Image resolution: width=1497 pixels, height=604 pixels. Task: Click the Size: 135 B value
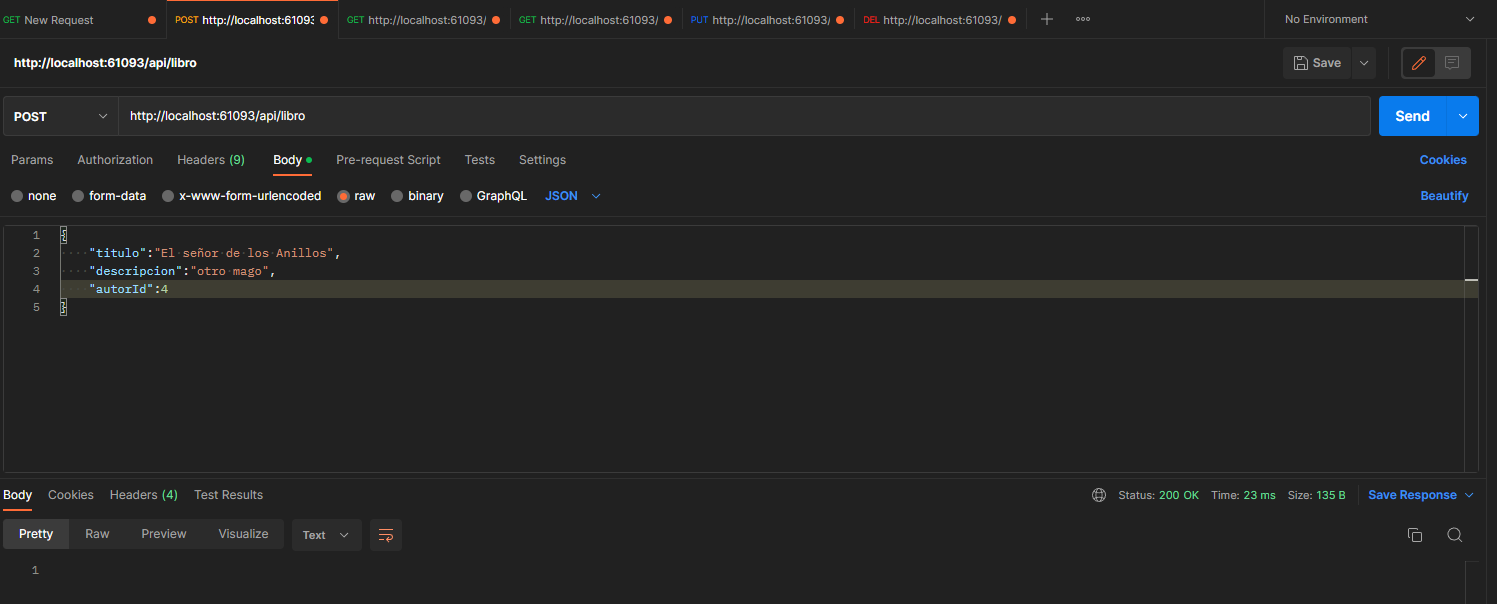pos(1317,495)
